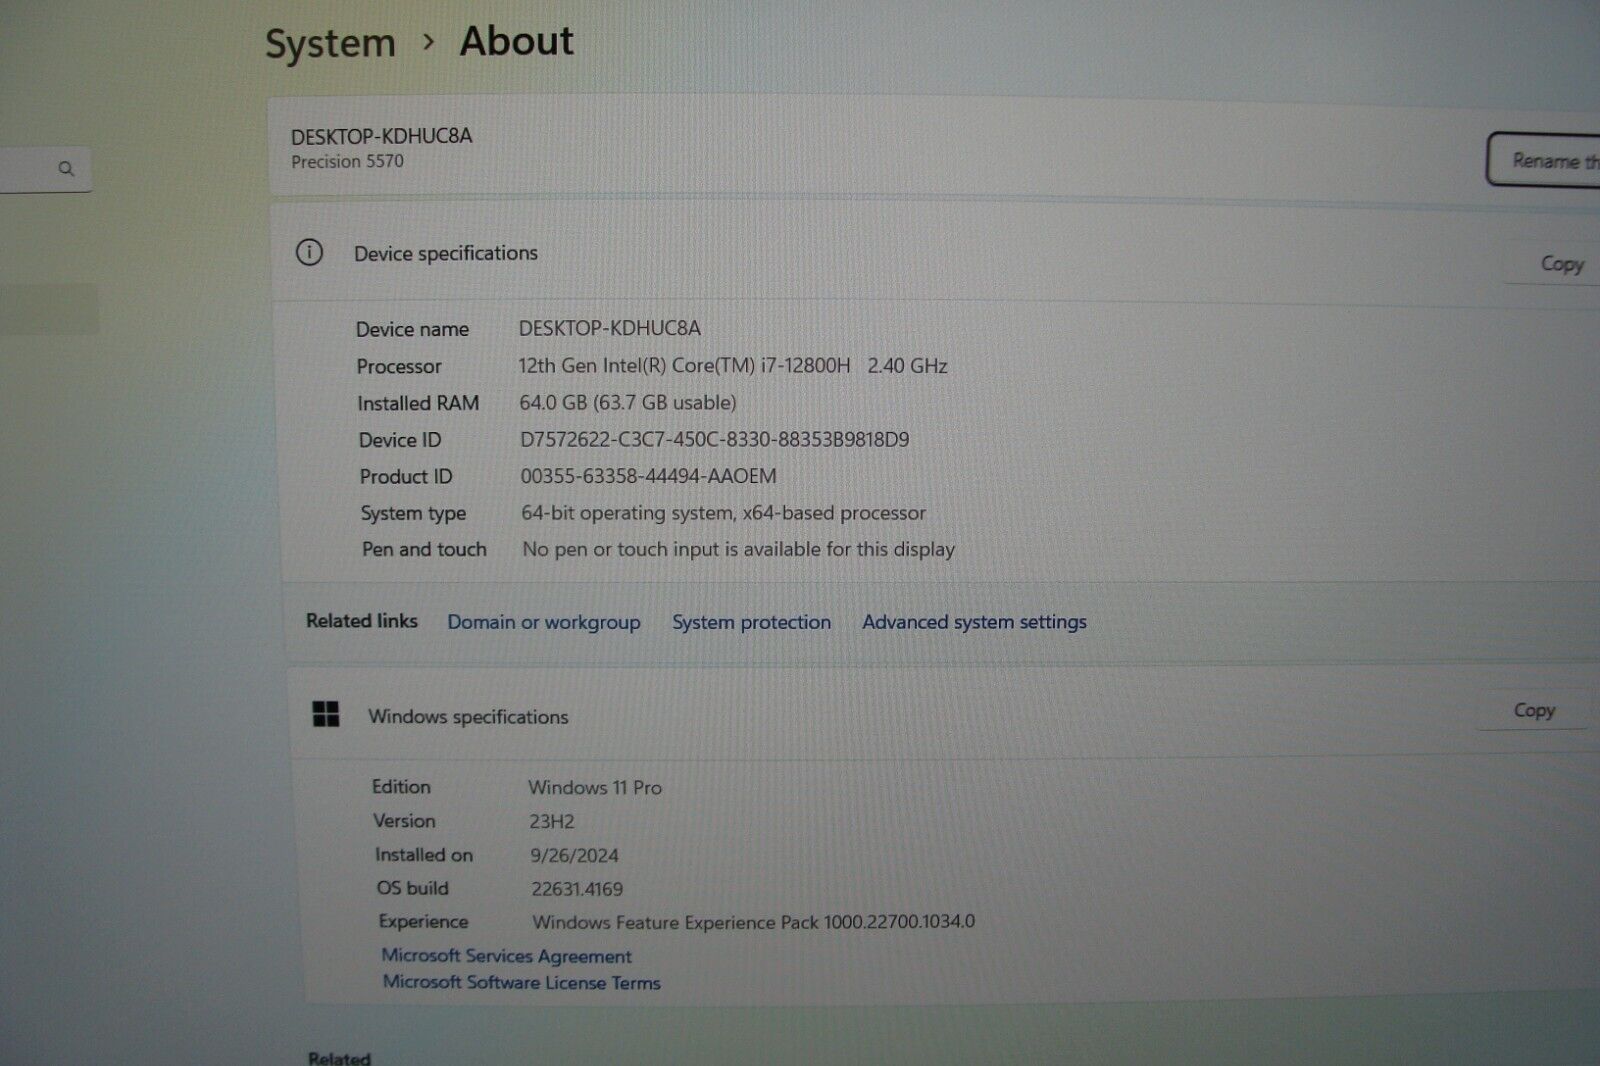This screenshot has width=1600, height=1066.
Task: Click the Device specifications info icon
Action: point(309,252)
